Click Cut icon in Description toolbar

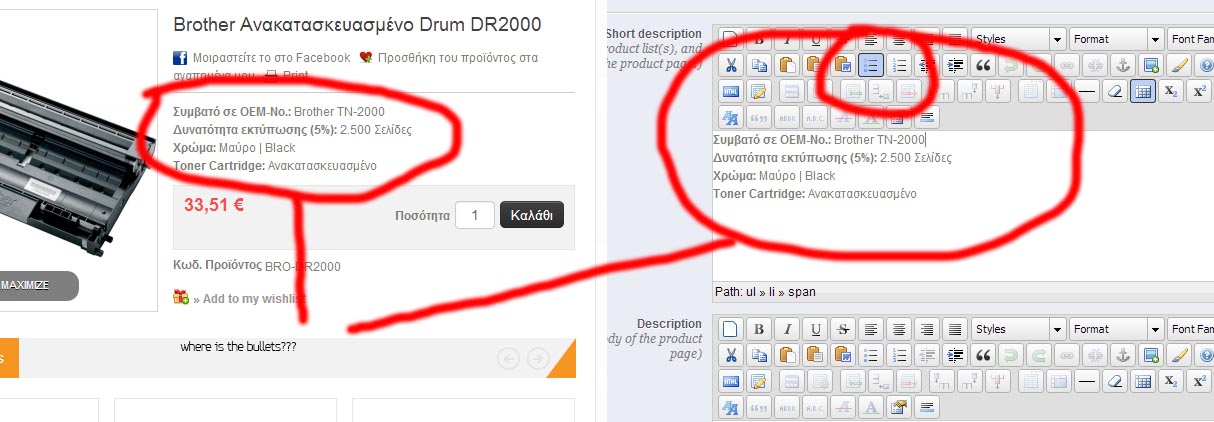coord(731,355)
